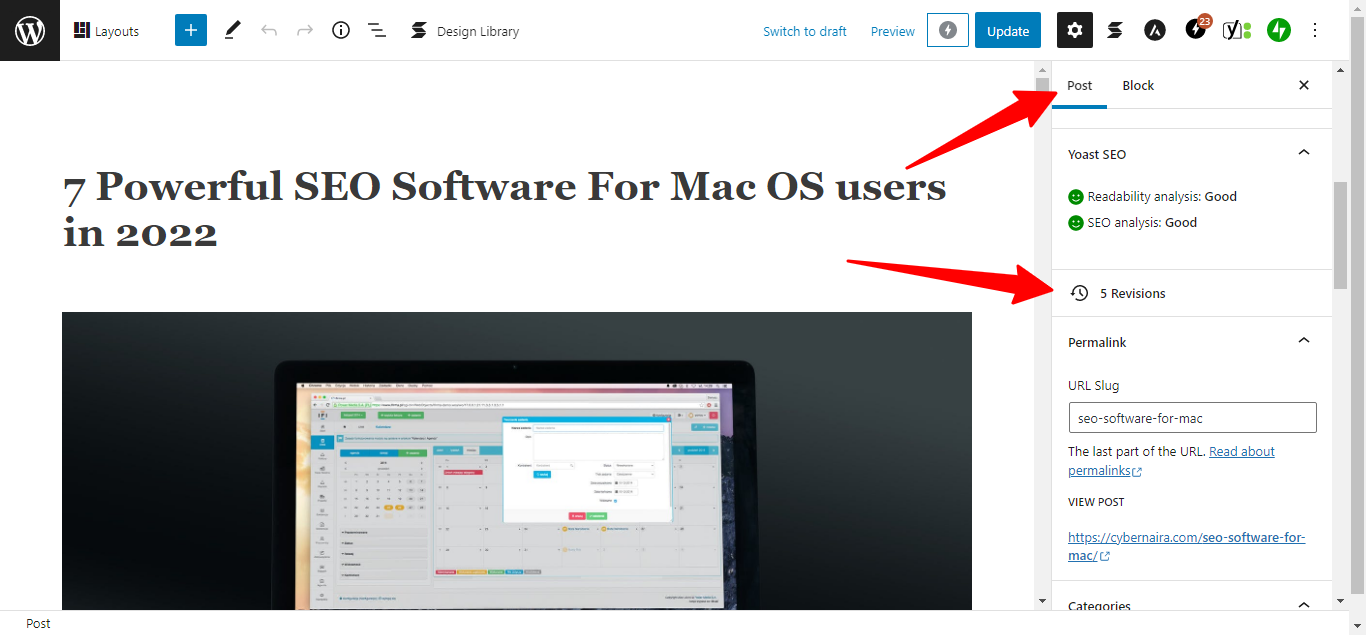Open 5 Revisions

pyautogui.click(x=1192, y=293)
